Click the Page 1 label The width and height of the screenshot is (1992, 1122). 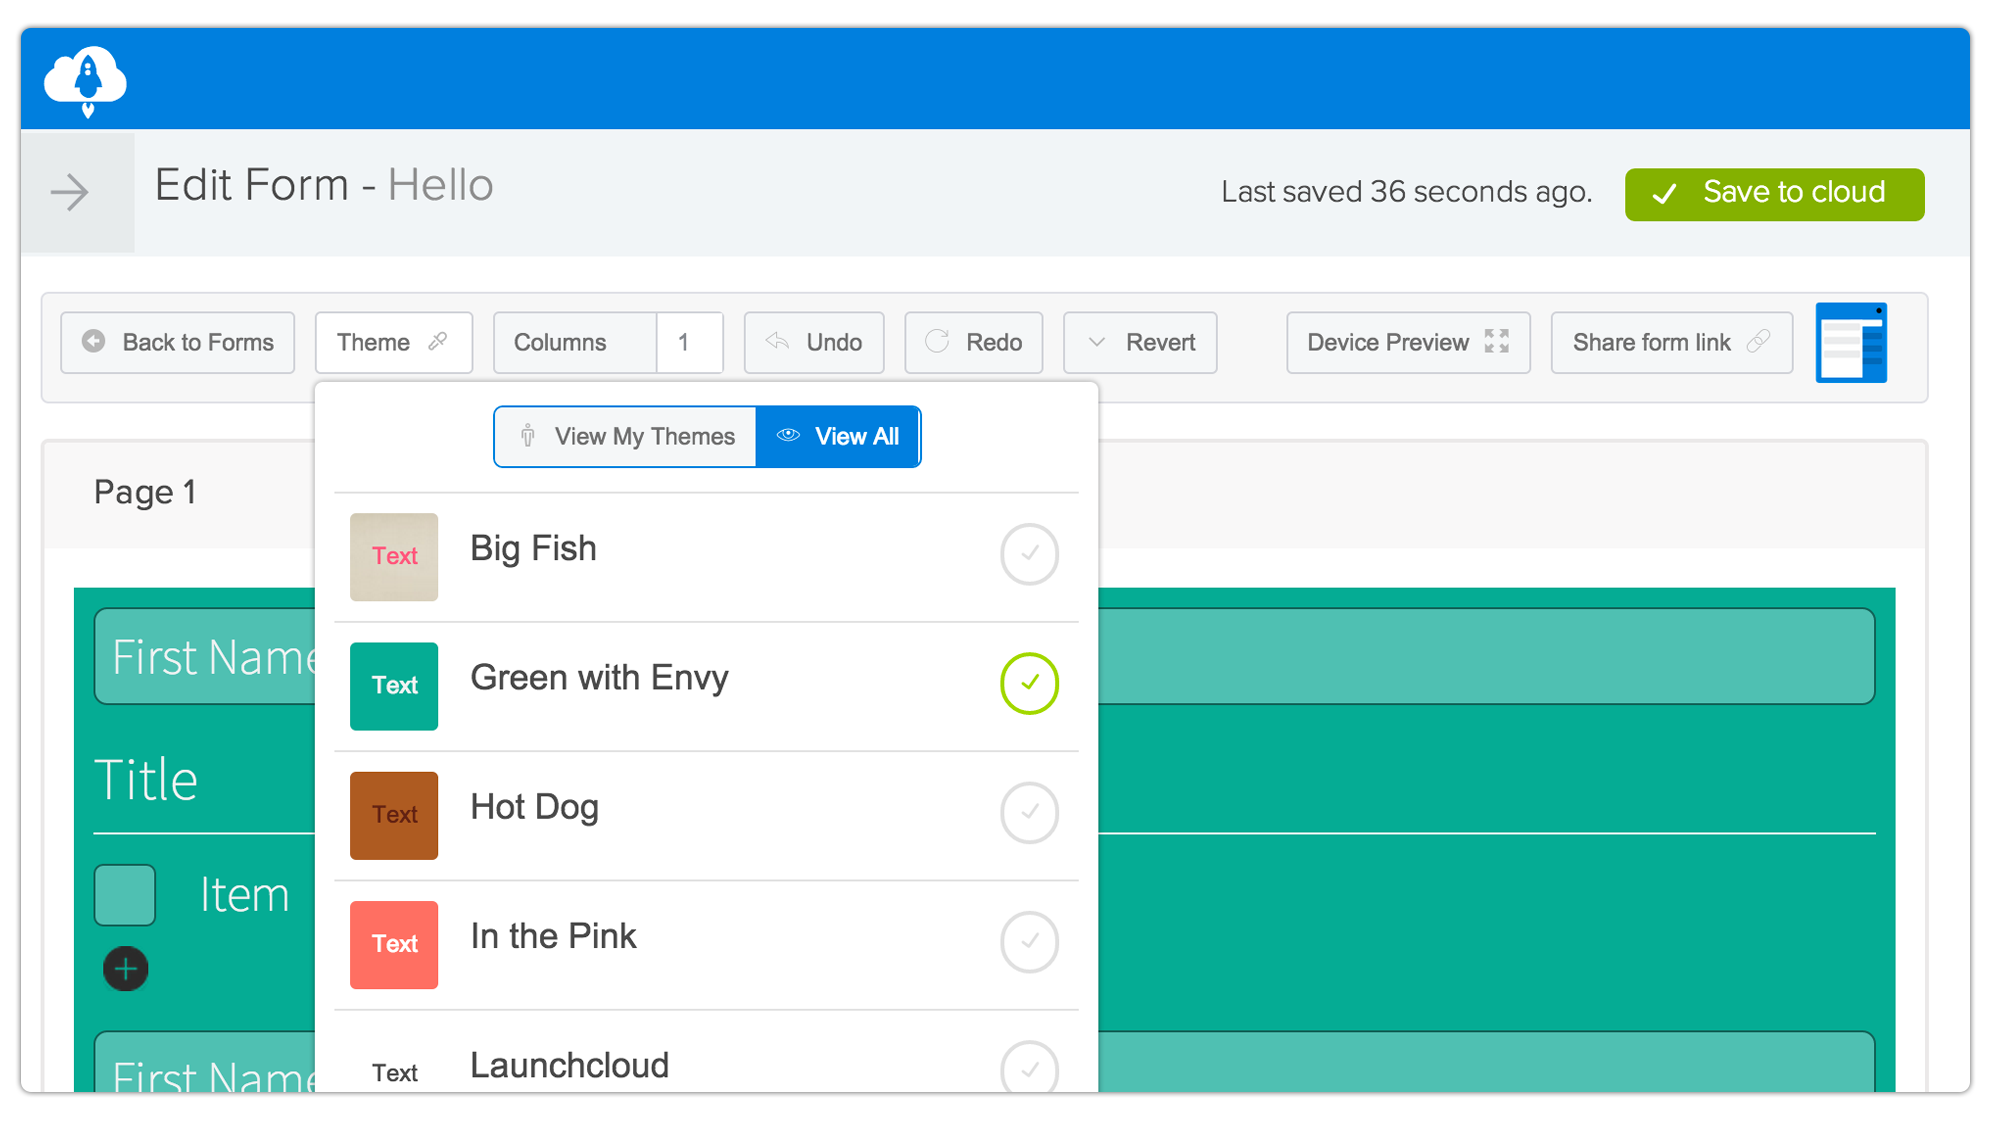tap(145, 492)
